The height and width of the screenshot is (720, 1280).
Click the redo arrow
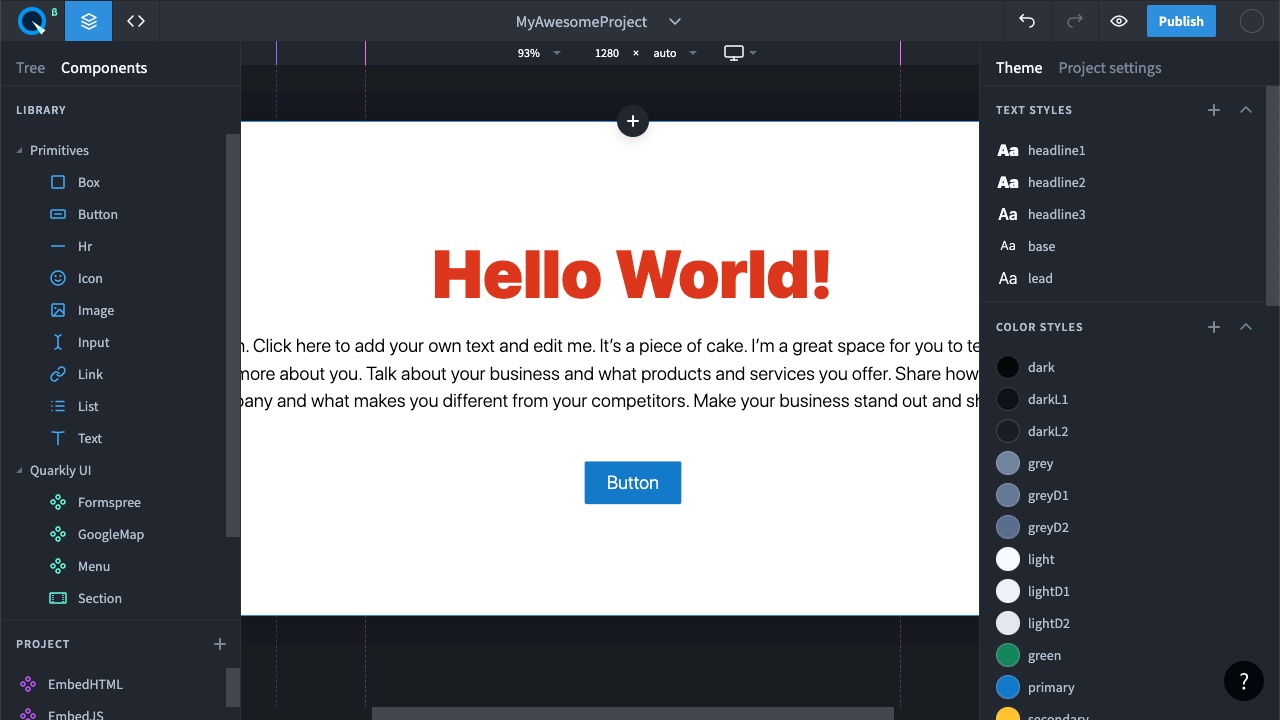click(x=1075, y=21)
